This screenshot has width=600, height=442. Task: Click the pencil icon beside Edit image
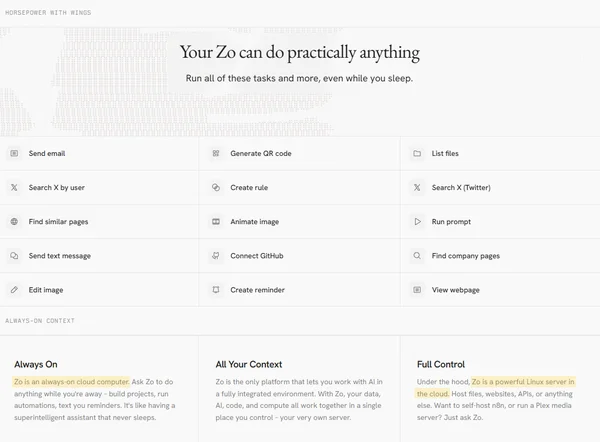(14, 289)
